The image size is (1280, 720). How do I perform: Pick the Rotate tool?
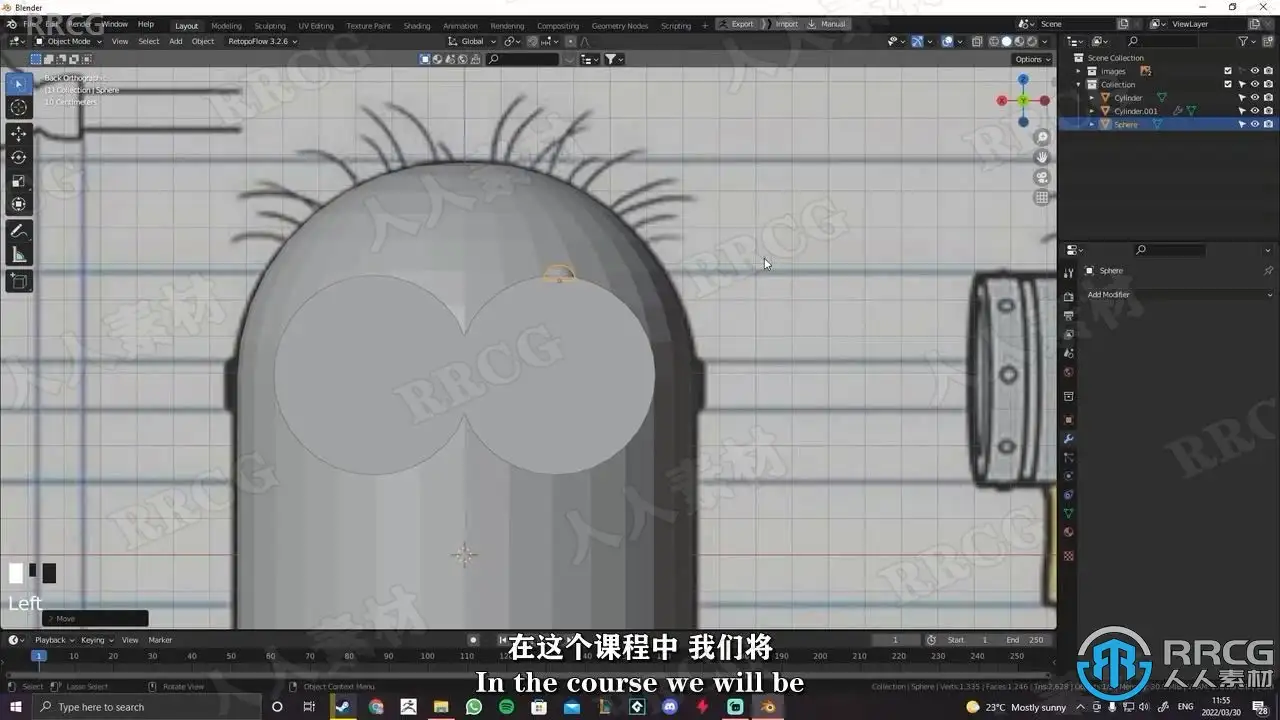click(18, 157)
